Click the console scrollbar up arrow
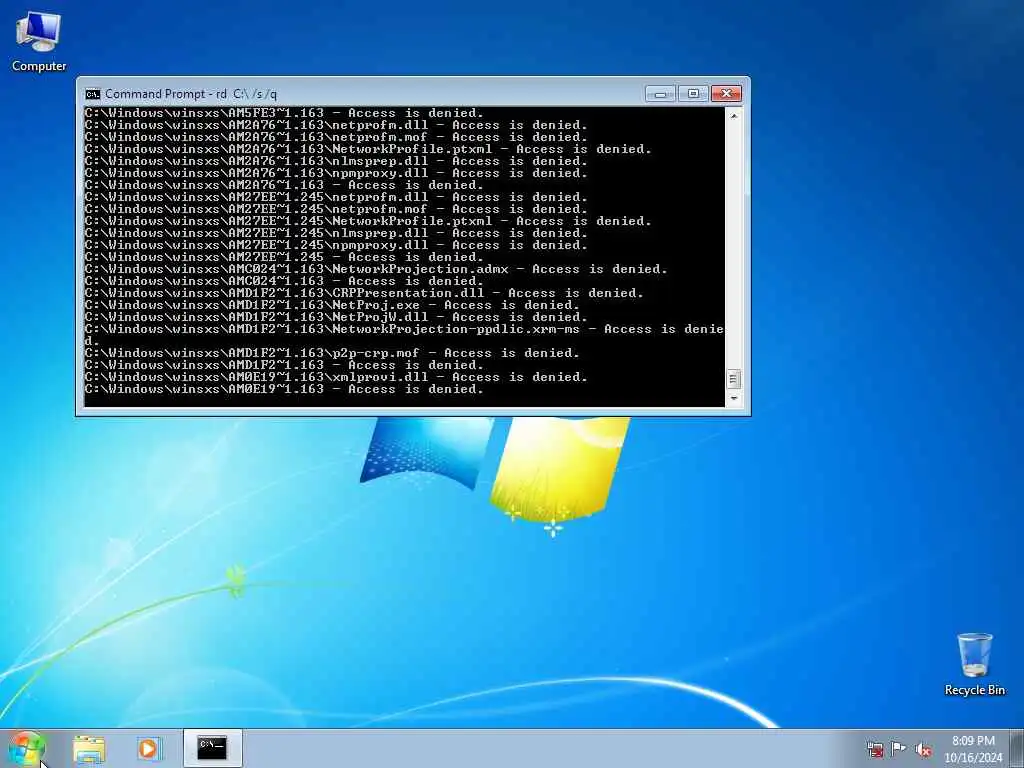Screen dimensions: 1024x768 click(733, 116)
